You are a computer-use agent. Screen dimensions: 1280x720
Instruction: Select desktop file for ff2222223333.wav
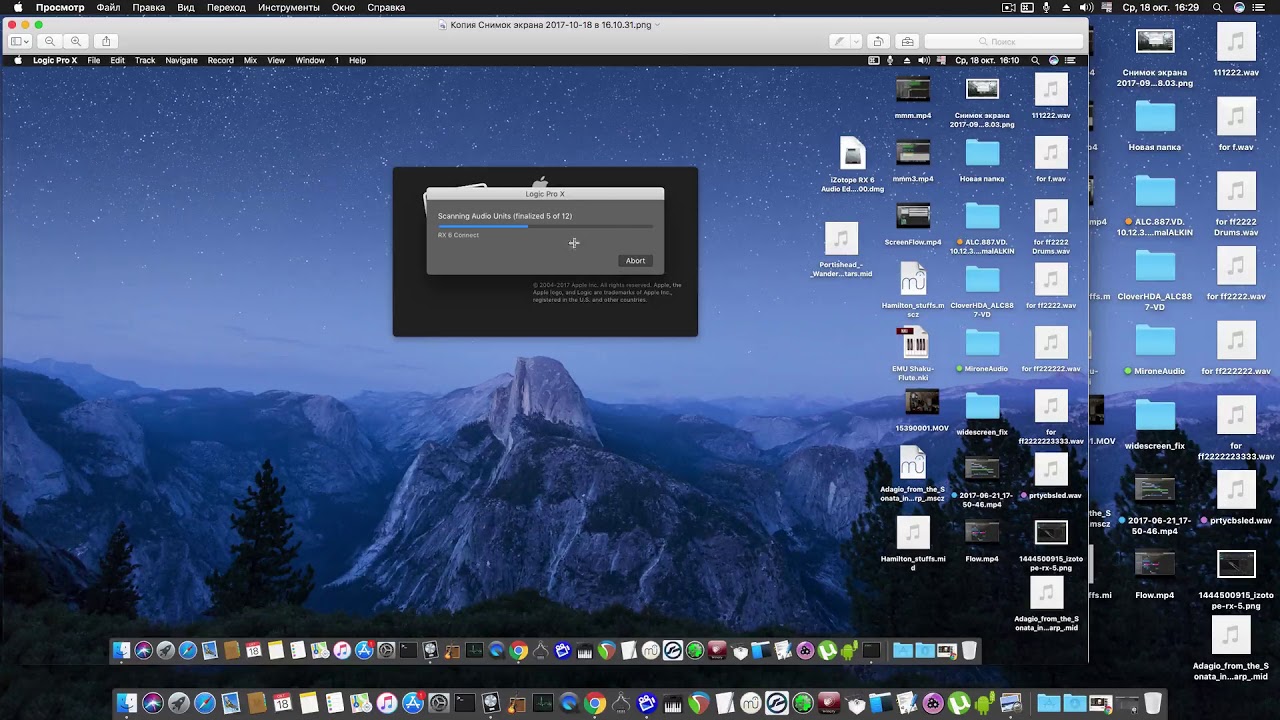click(x=1236, y=430)
